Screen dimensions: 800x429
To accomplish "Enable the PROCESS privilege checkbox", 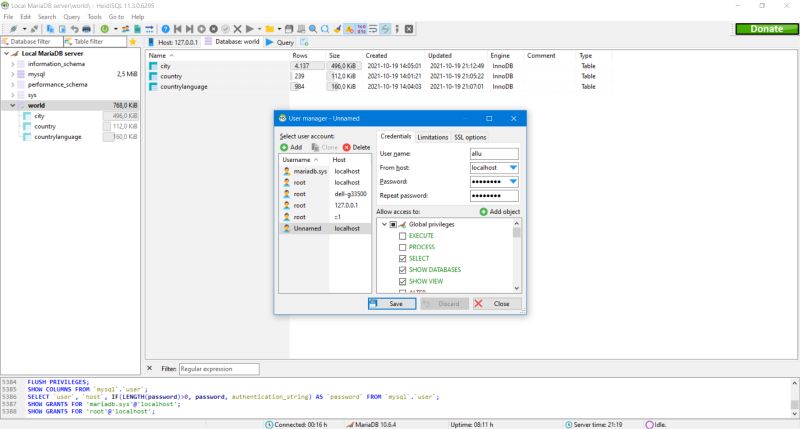I will 403,247.
